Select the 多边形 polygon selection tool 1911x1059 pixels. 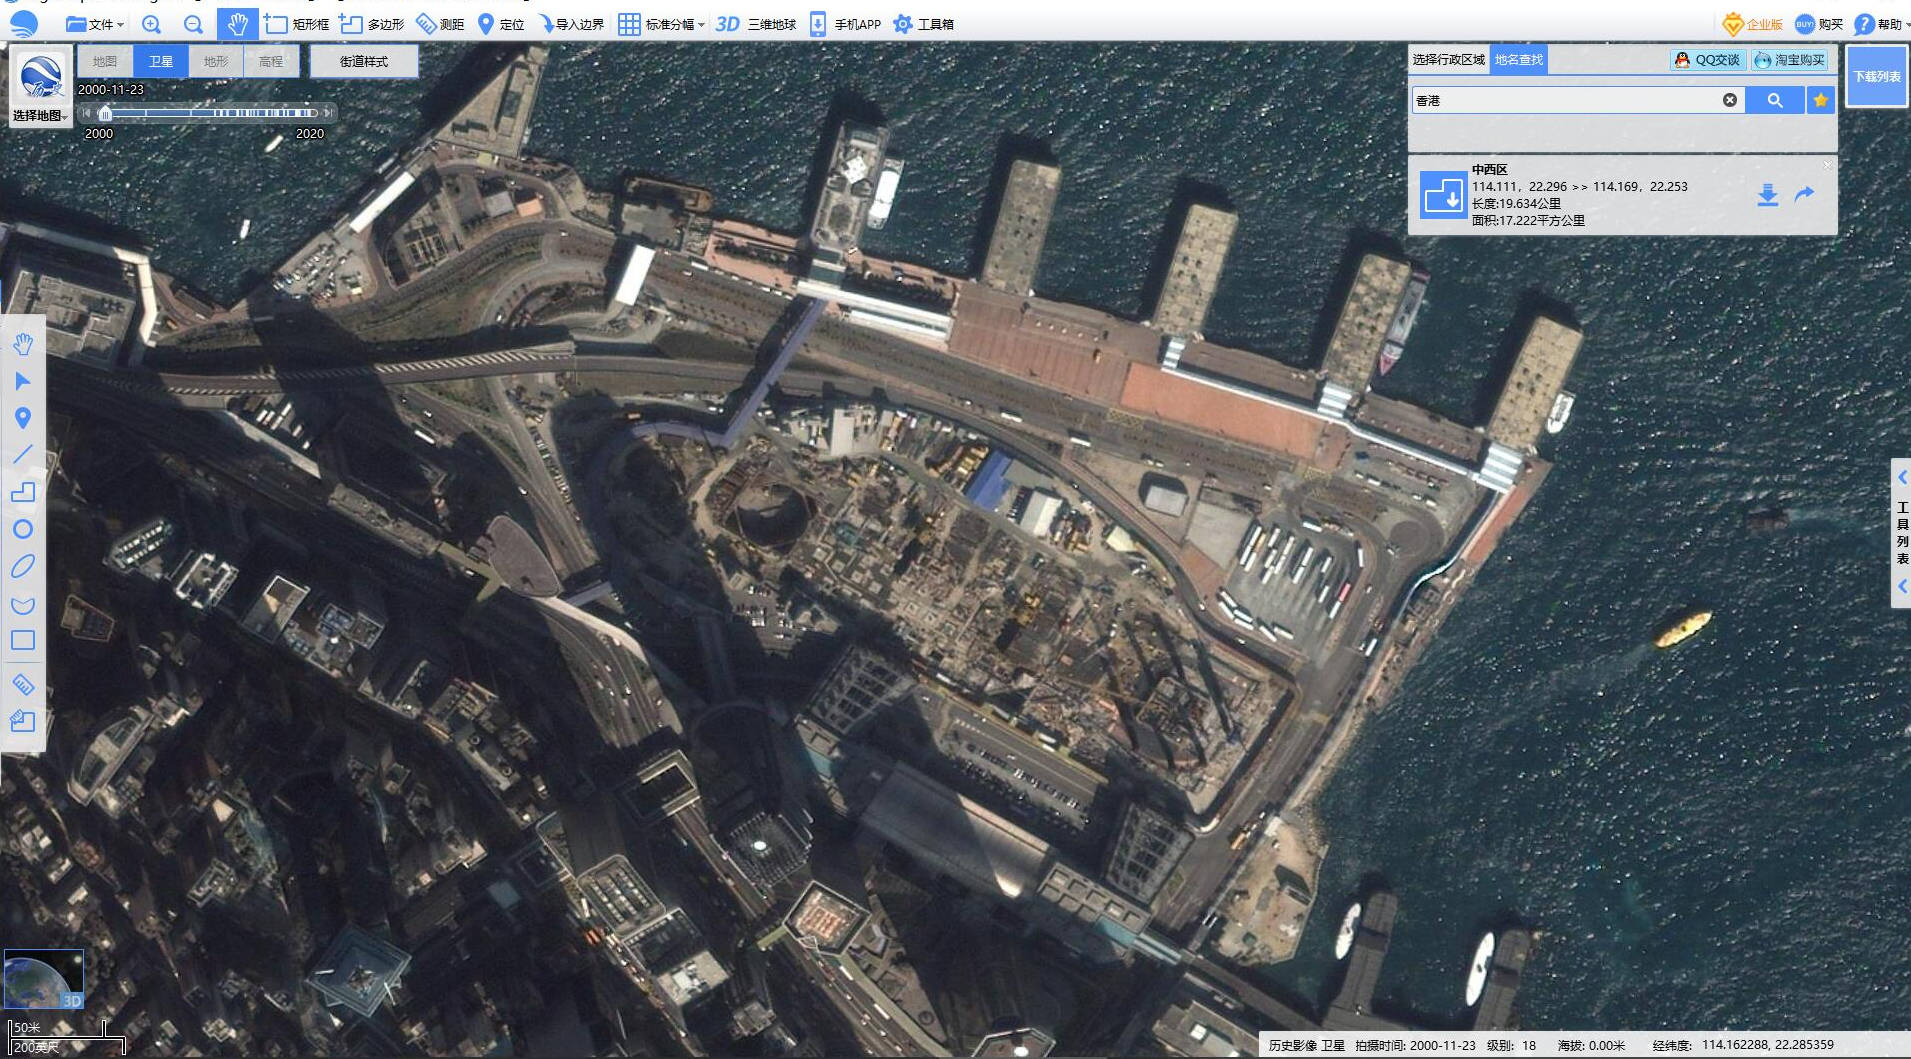click(372, 24)
